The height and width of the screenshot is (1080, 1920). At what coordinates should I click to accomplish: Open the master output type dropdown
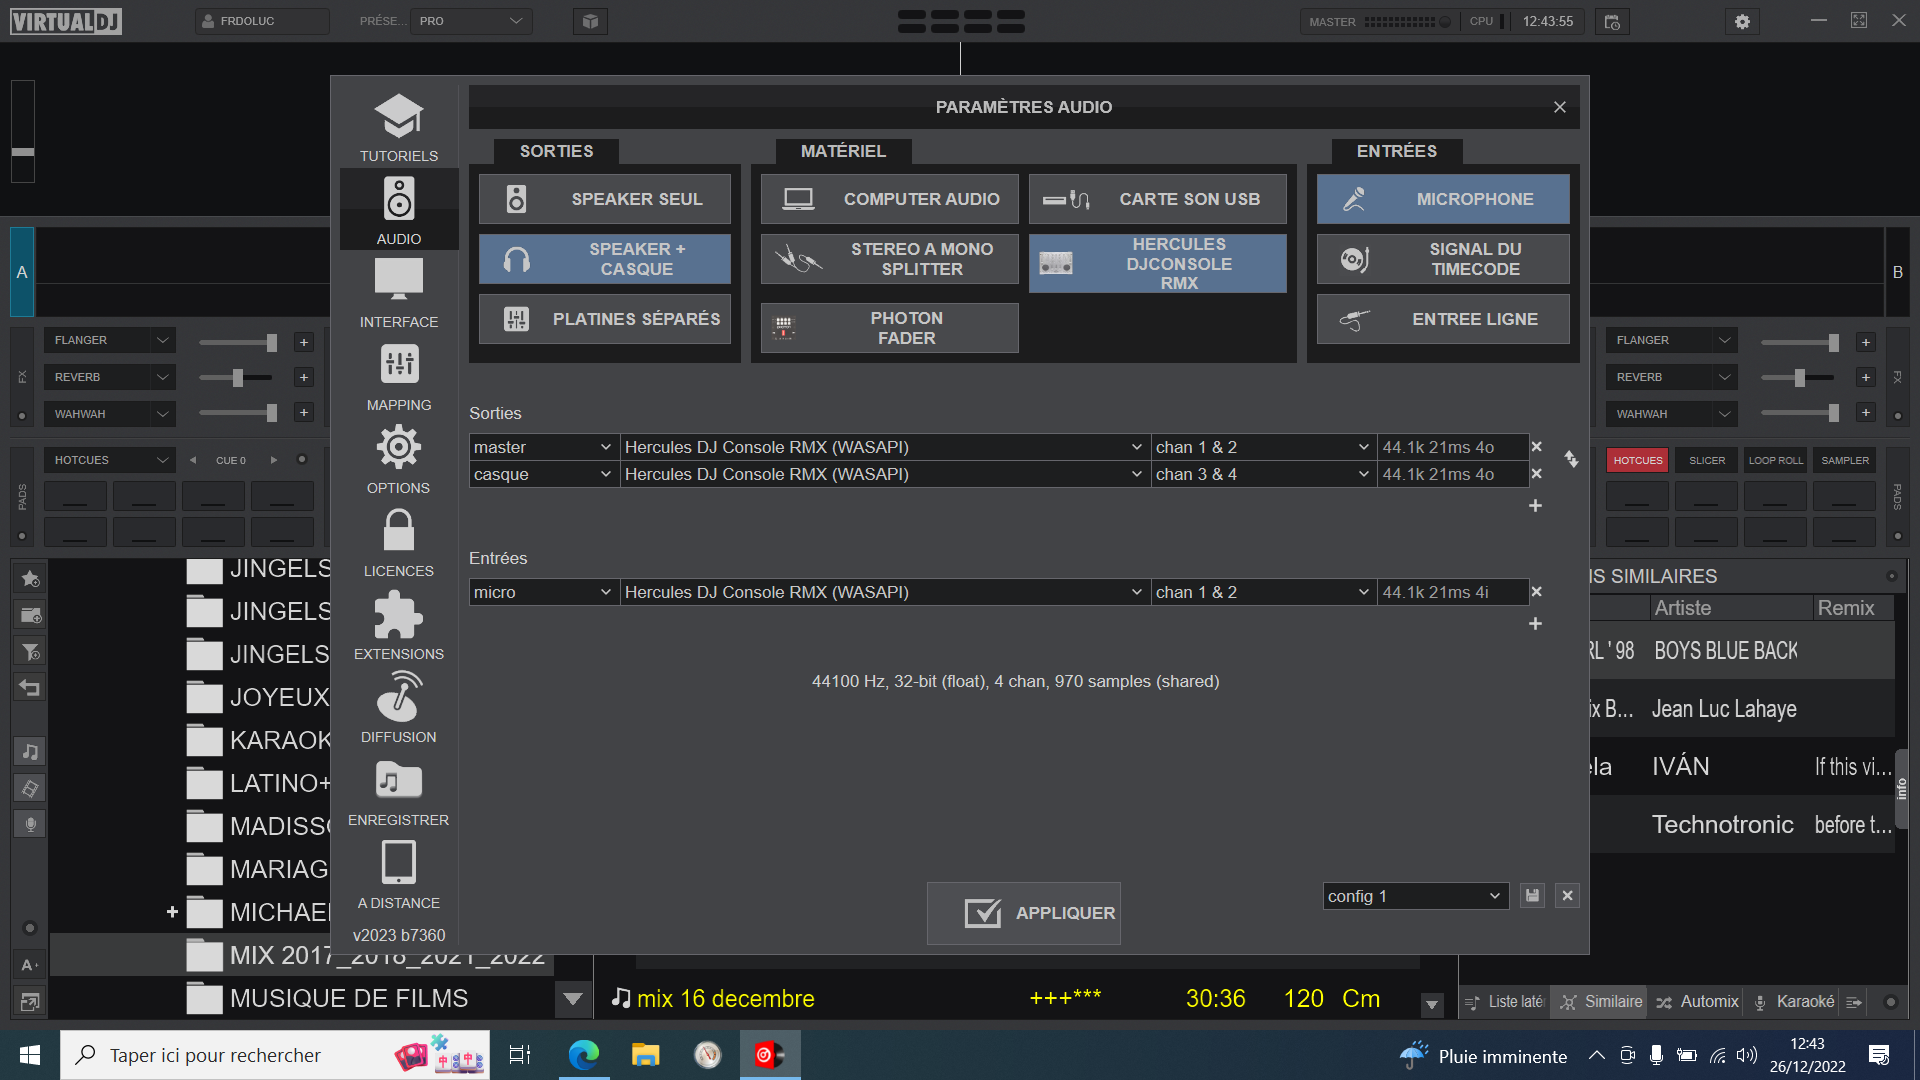click(x=543, y=447)
